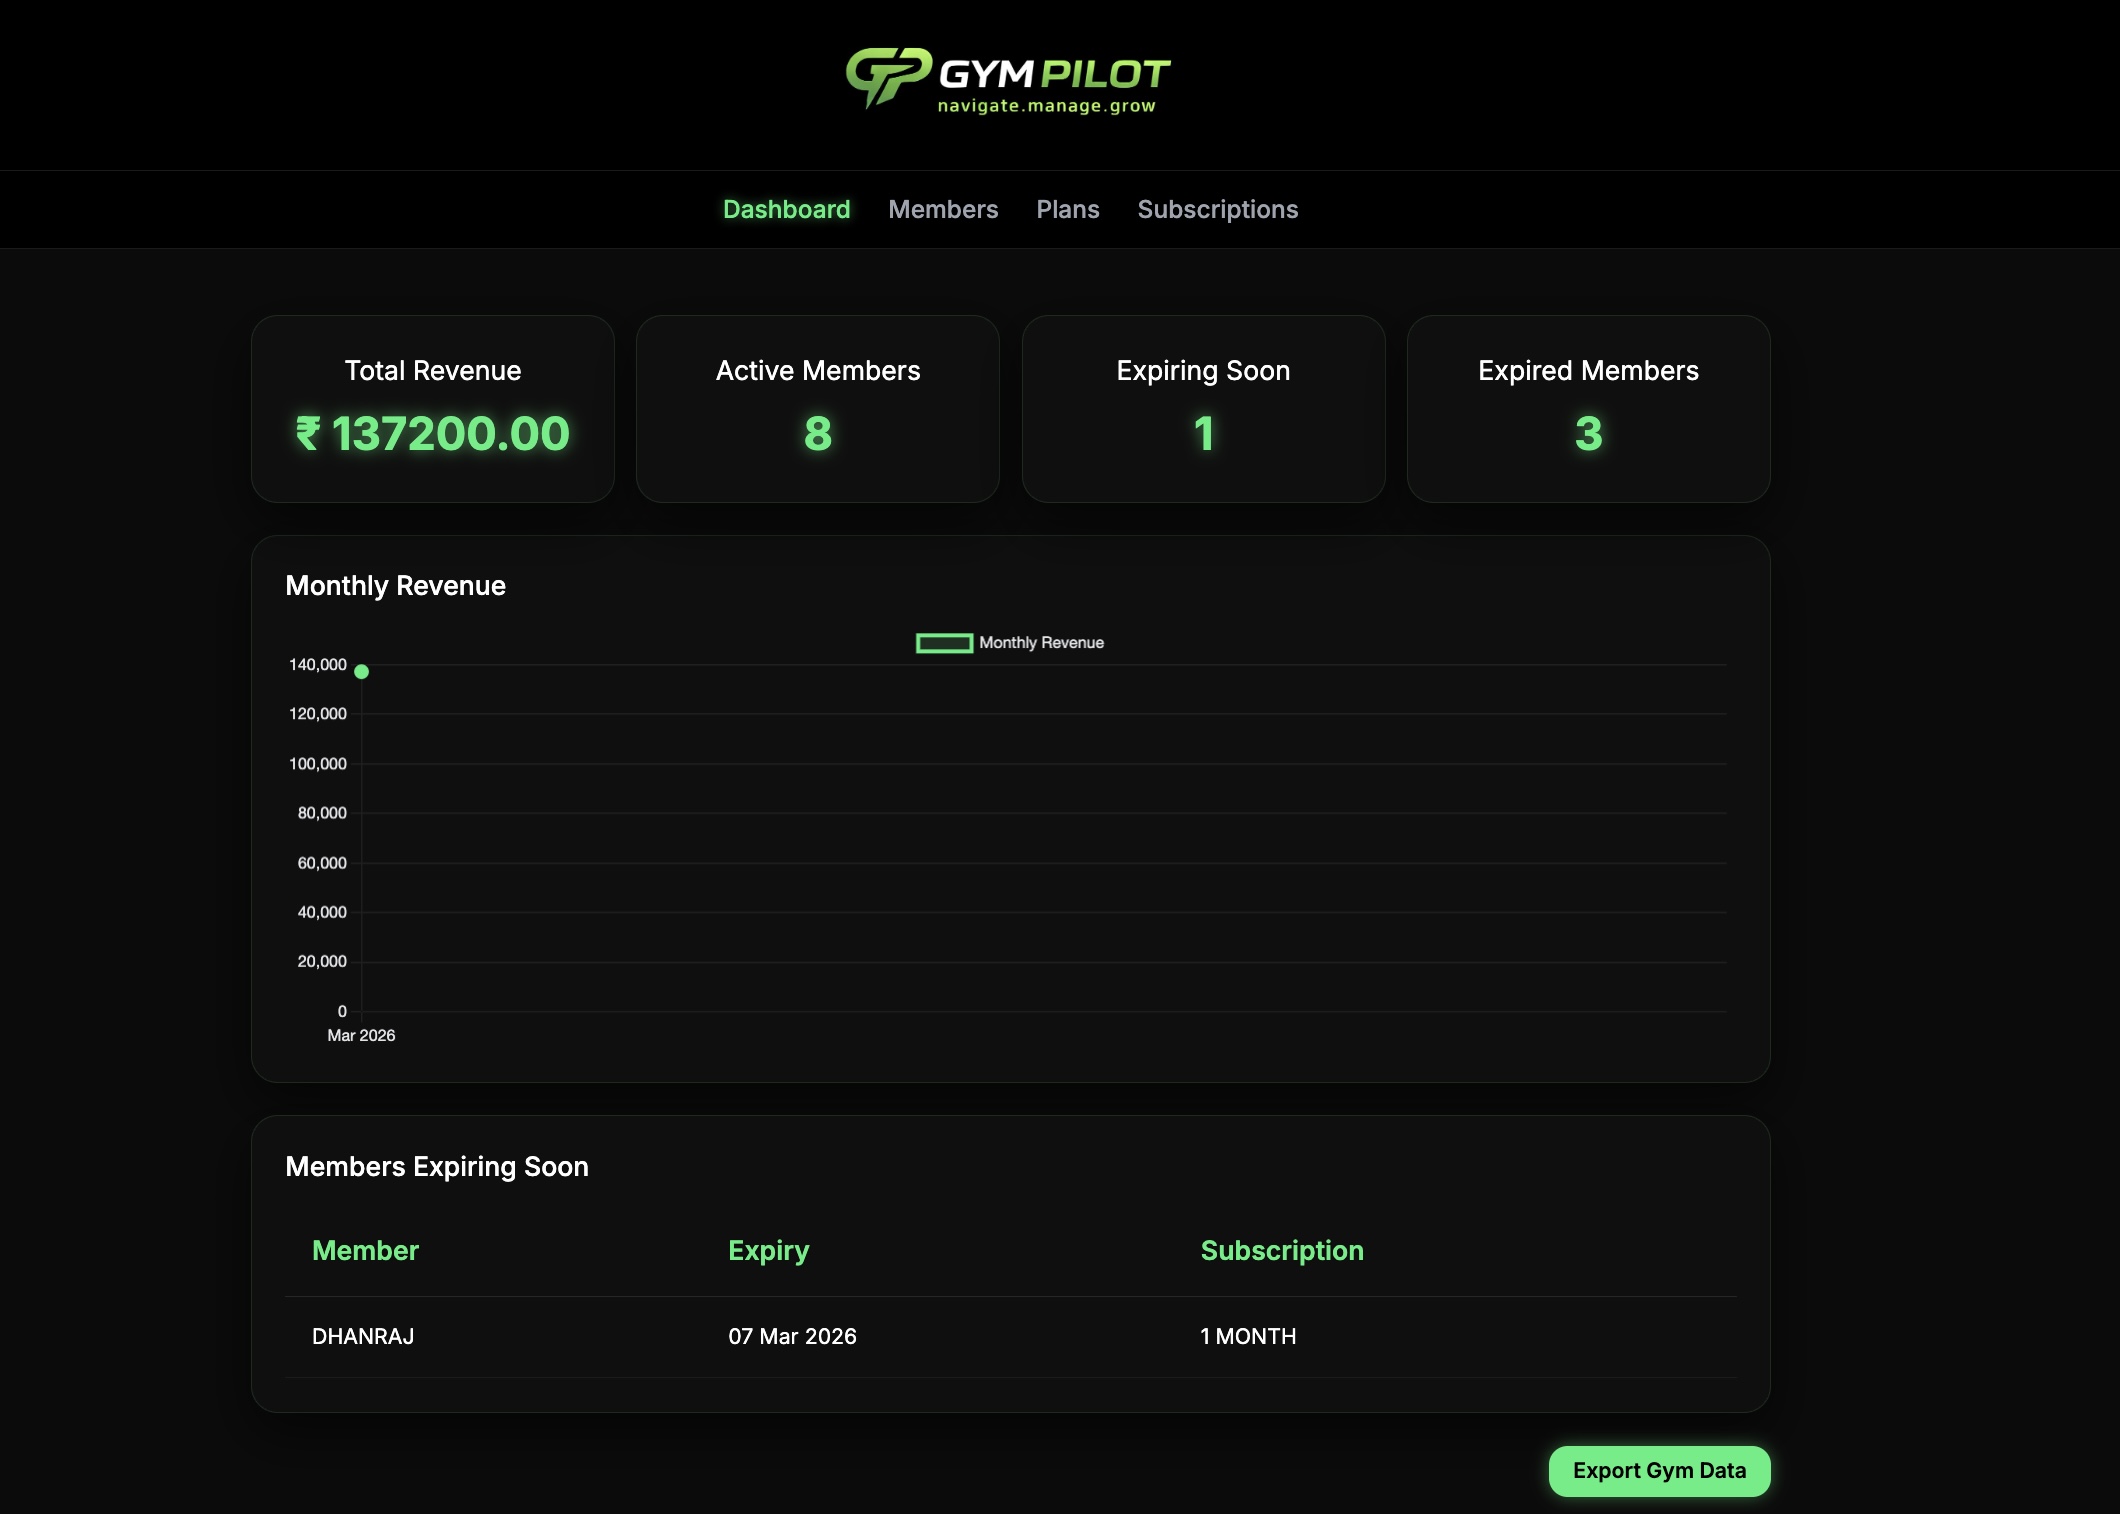Select the Active Members card

click(x=817, y=409)
